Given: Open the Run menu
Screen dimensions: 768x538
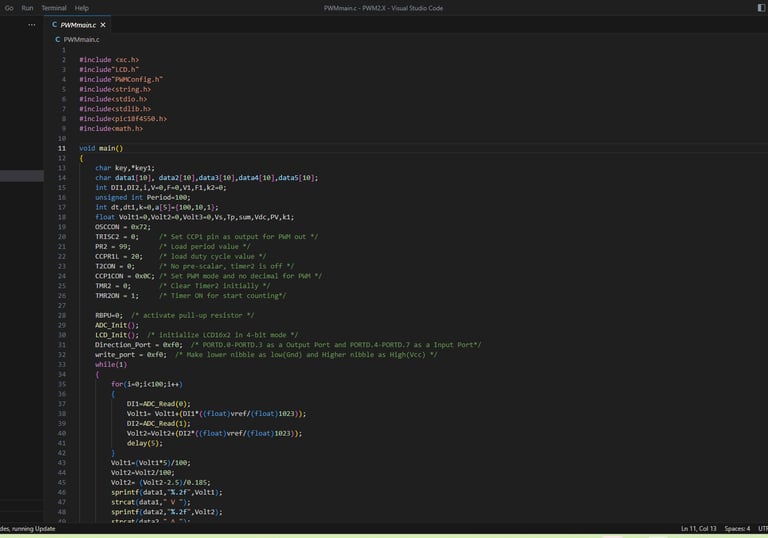Looking at the screenshot, I should (27, 7).
